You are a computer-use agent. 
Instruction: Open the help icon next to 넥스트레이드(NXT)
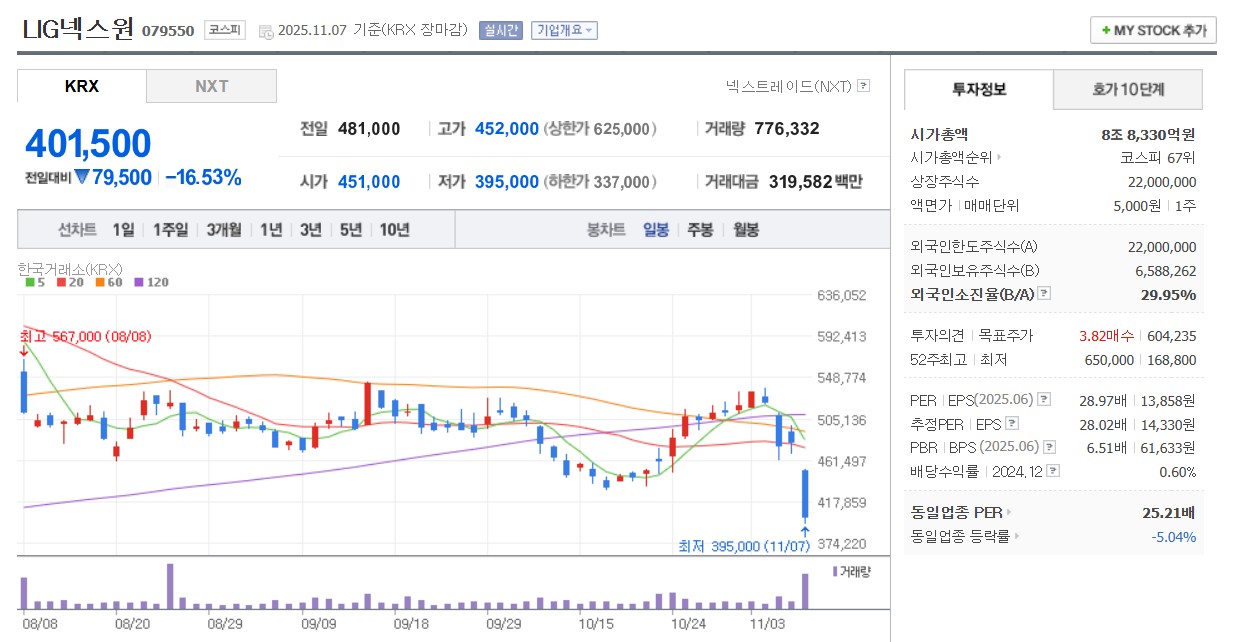point(864,86)
